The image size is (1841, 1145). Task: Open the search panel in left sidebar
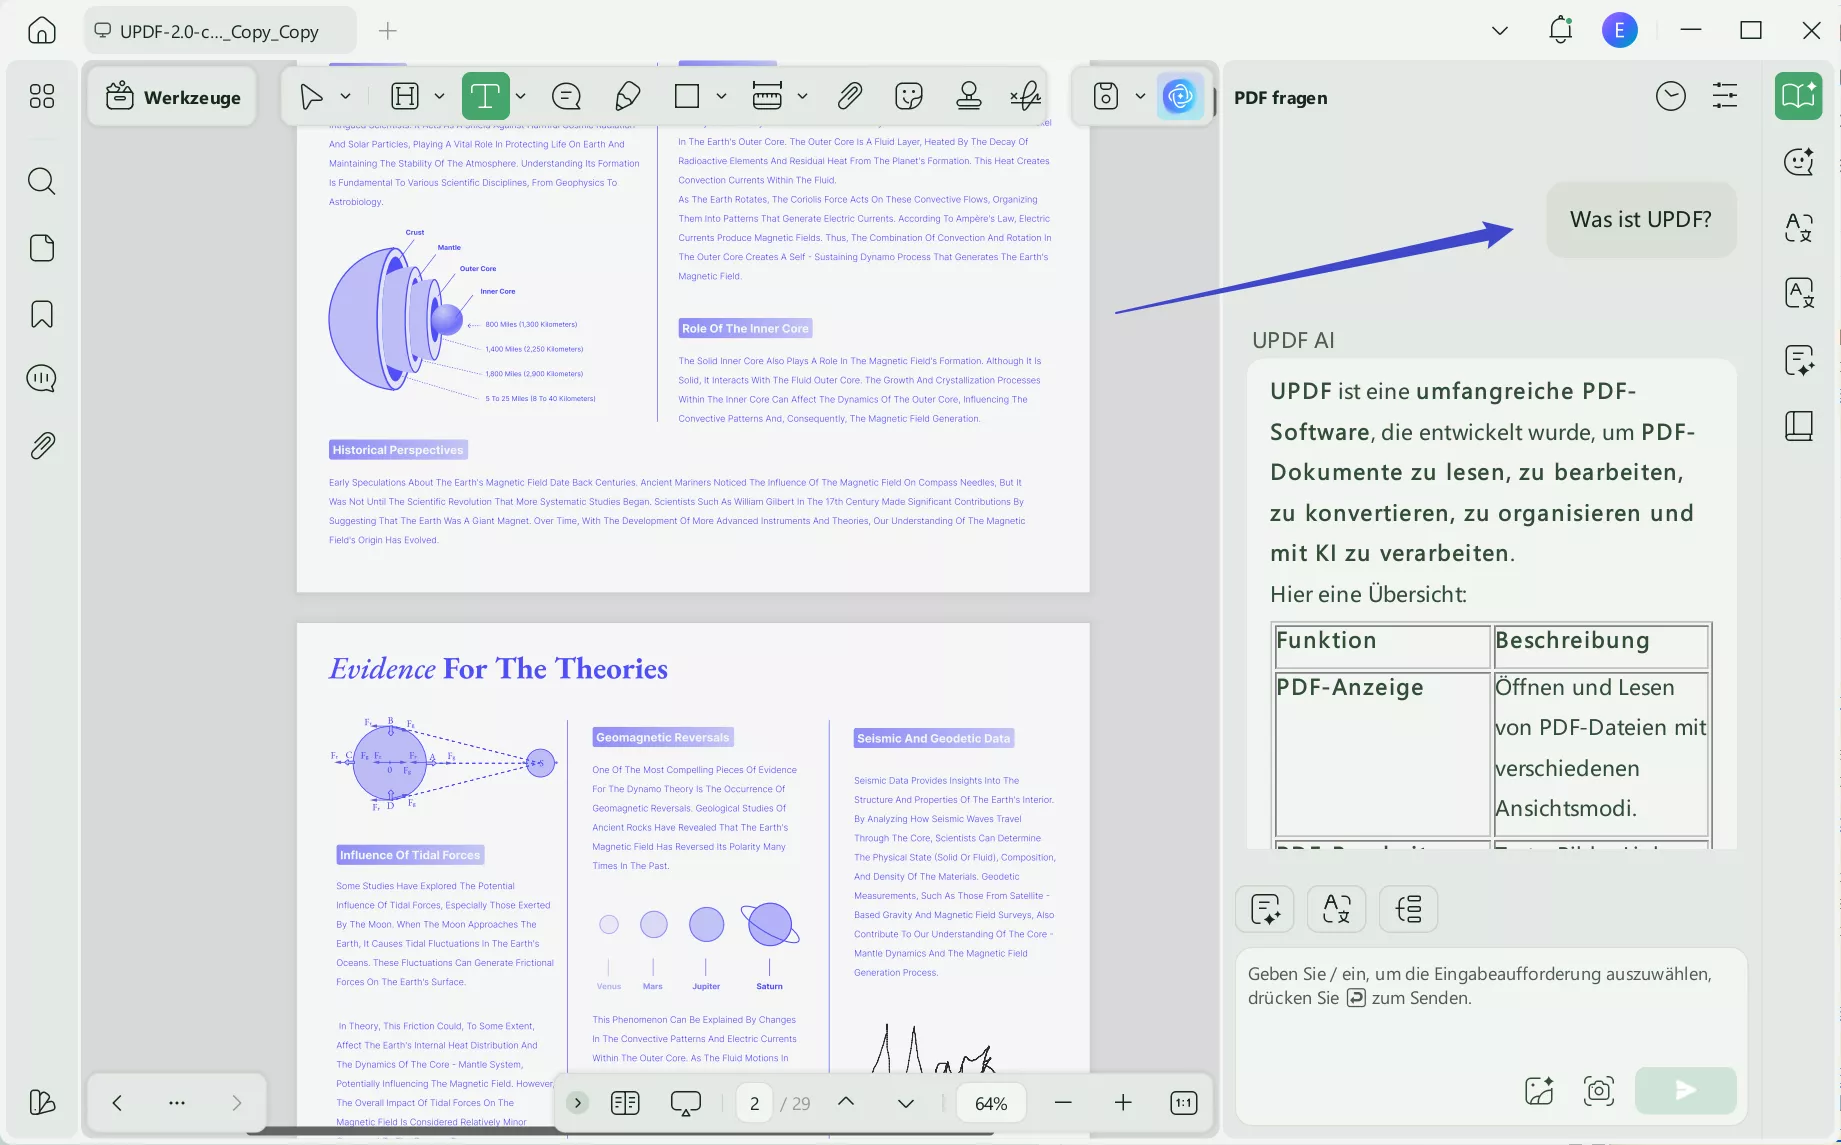42,181
